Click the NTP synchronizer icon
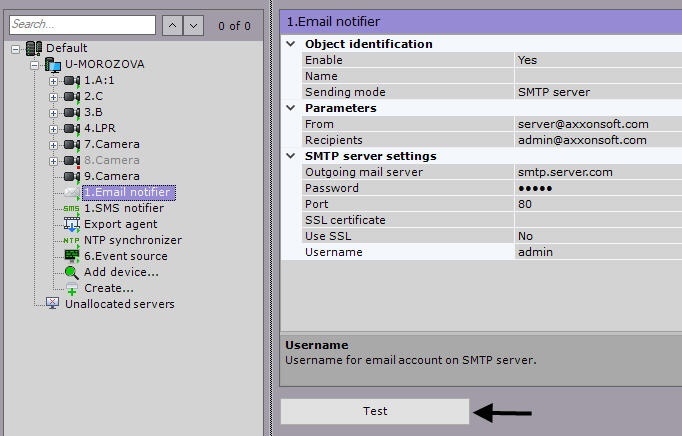This screenshot has height=436, width=682. coord(71,240)
